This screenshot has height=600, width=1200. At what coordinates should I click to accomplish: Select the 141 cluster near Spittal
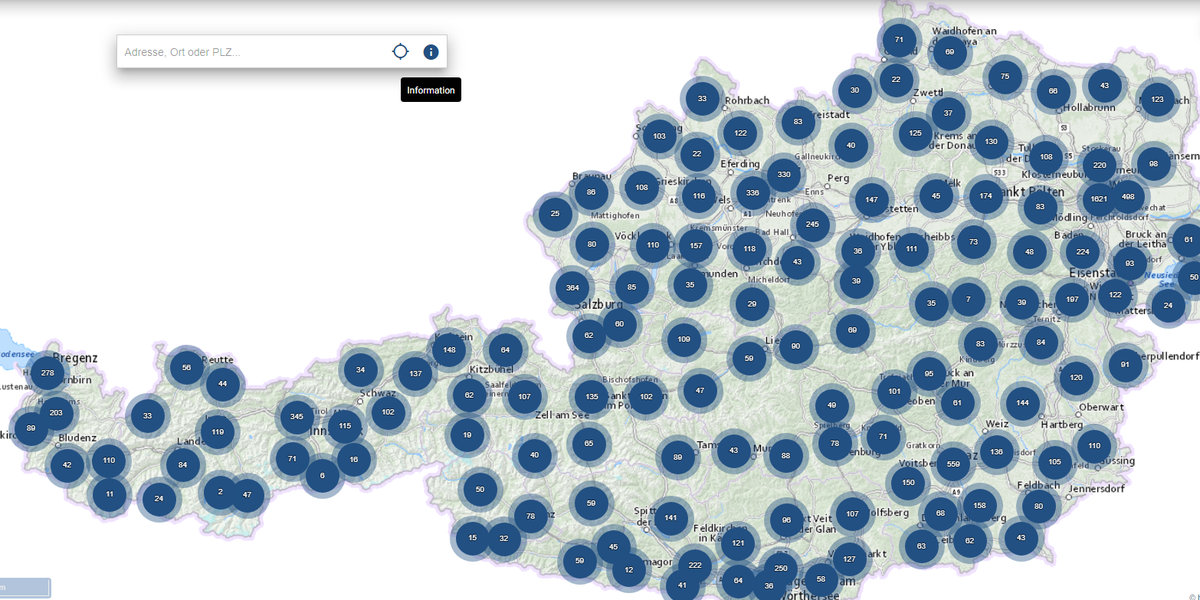tap(670, 519)
